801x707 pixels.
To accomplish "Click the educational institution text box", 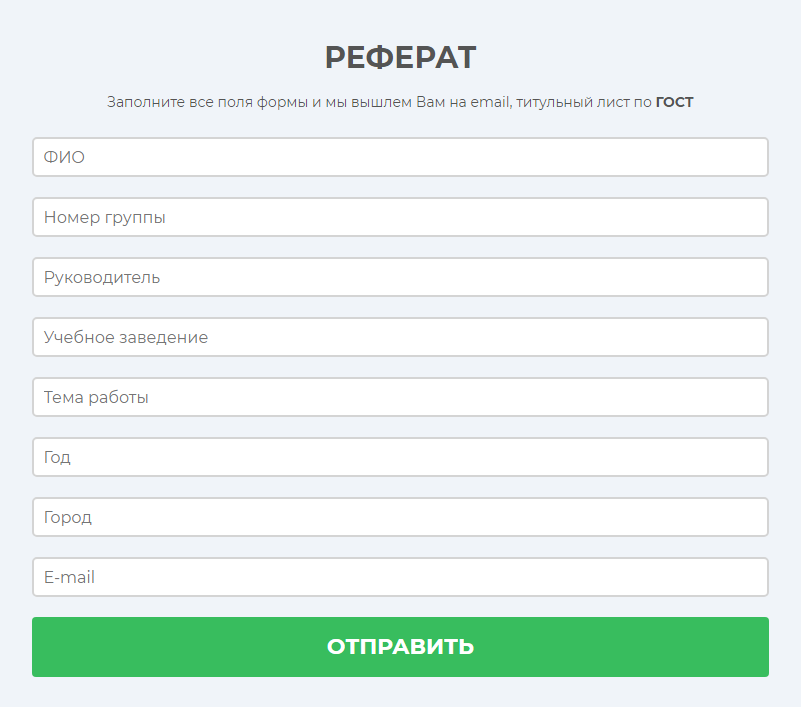I will tap(400, 337).
